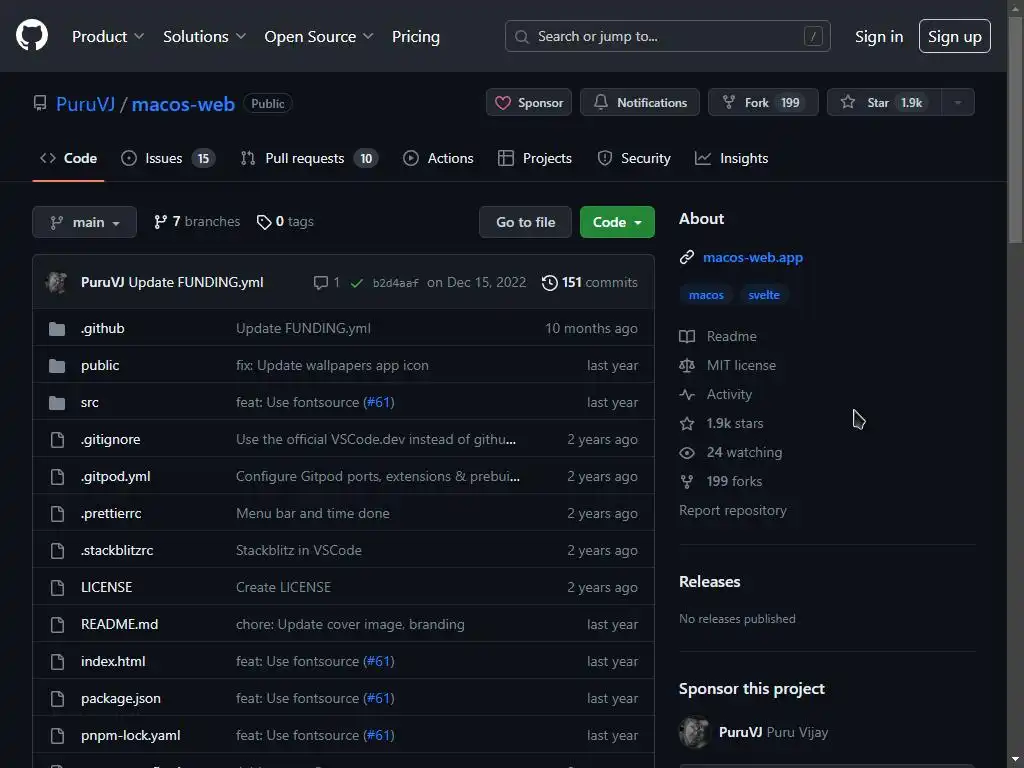The width and height of the screenshot is (1024, 768).
Task: Click the Readme book icon
Action: tap(686, 336)
